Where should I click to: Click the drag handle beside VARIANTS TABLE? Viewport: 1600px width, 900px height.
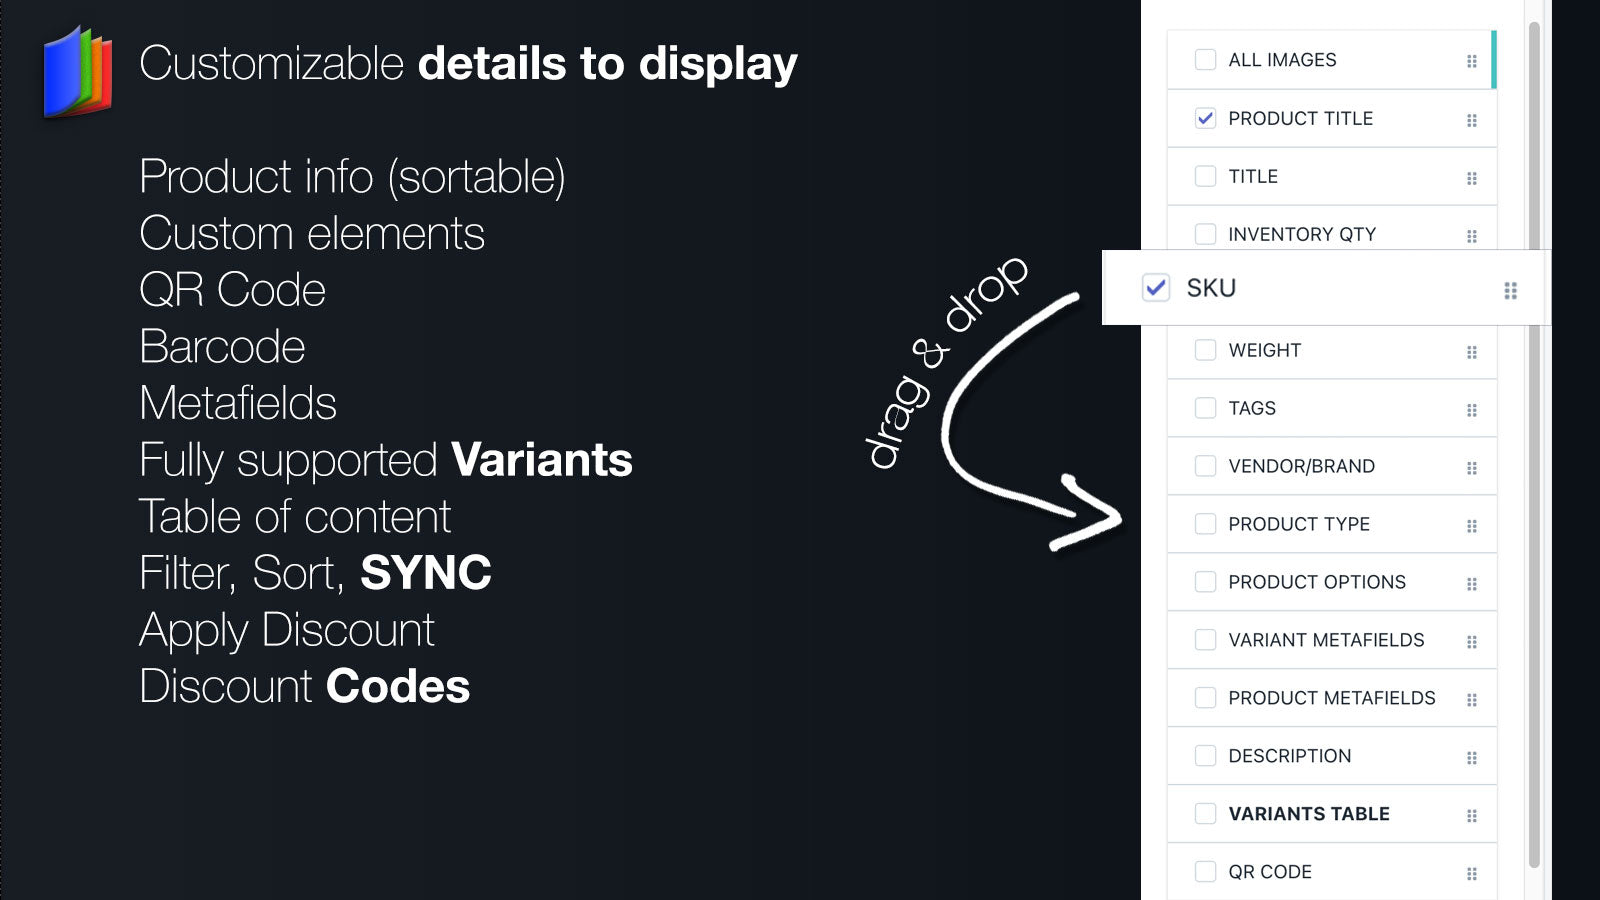[1471, 816]
